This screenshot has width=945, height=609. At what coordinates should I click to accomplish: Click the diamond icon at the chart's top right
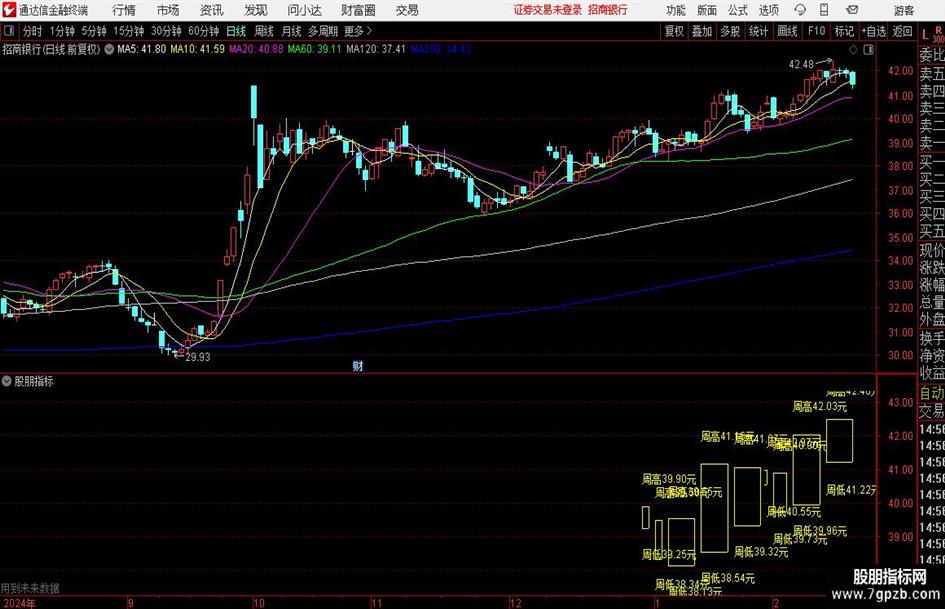click(853, 49)
